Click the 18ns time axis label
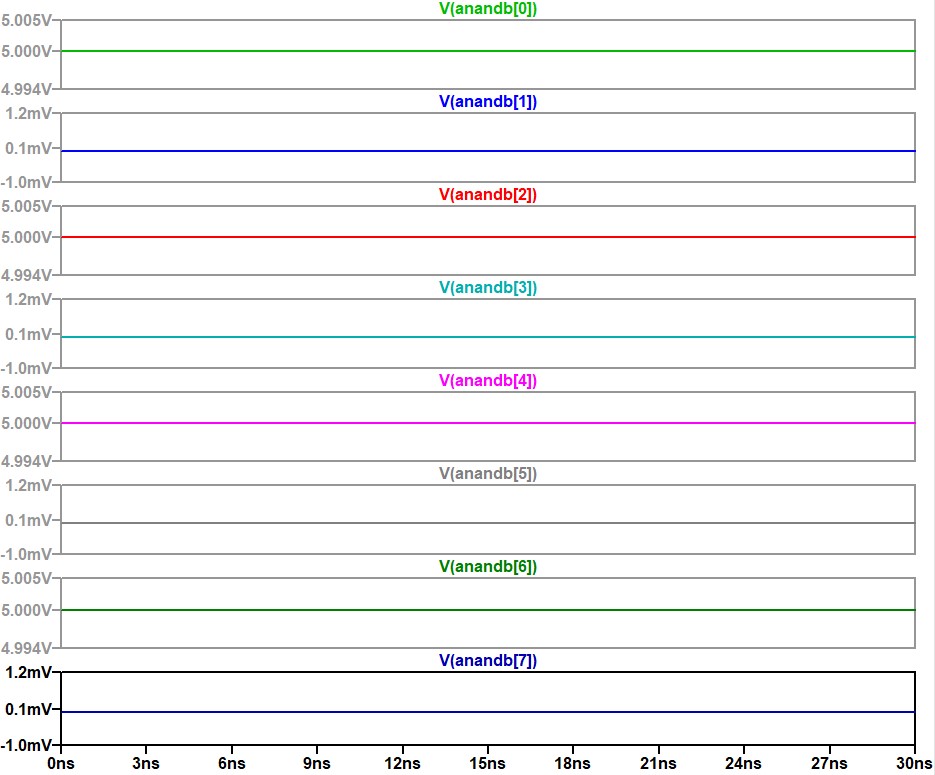 (x=573, y=764)
